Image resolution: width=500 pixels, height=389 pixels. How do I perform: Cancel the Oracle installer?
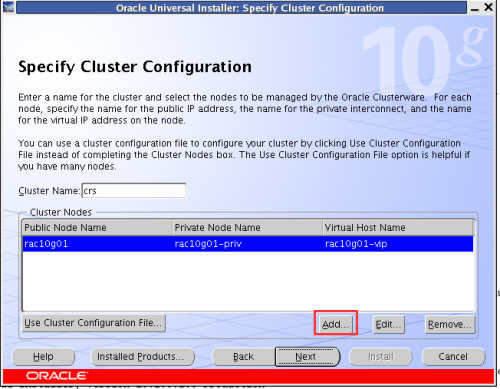click(453, 357)
